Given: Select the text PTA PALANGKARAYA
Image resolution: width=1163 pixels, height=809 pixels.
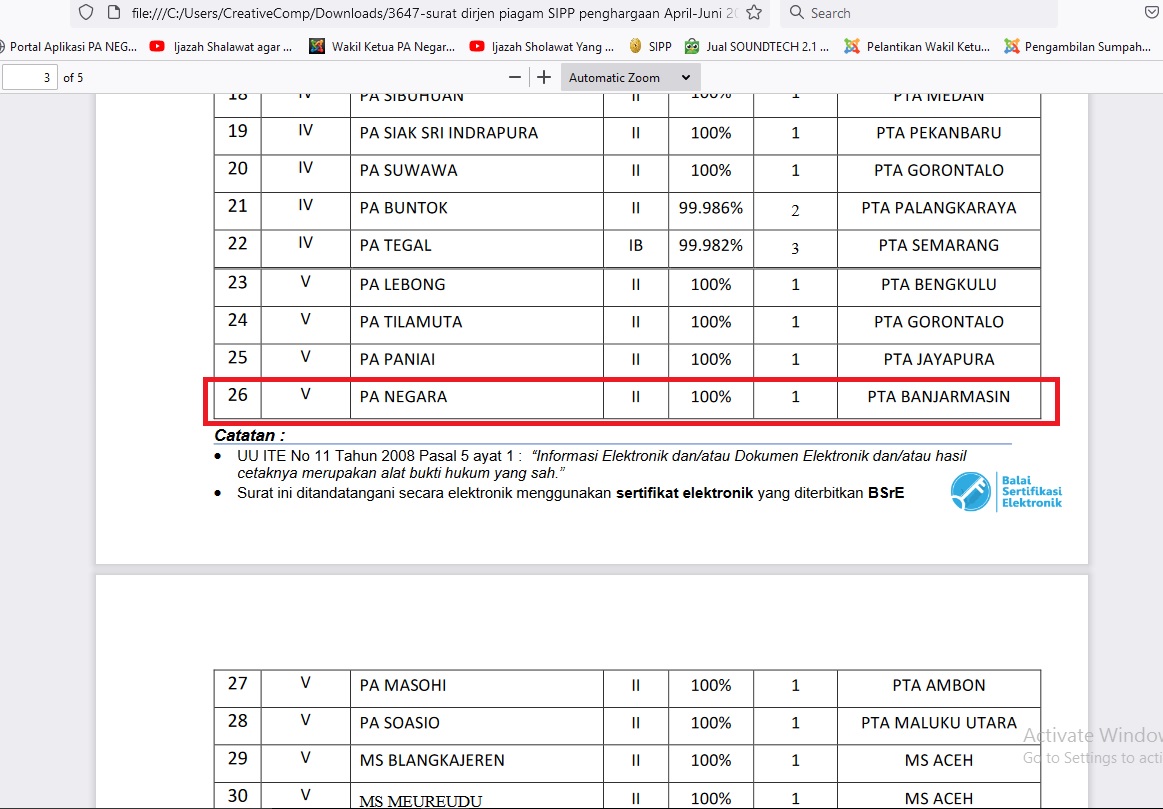Looking at the screenshot, I should (x=938, y=208).
